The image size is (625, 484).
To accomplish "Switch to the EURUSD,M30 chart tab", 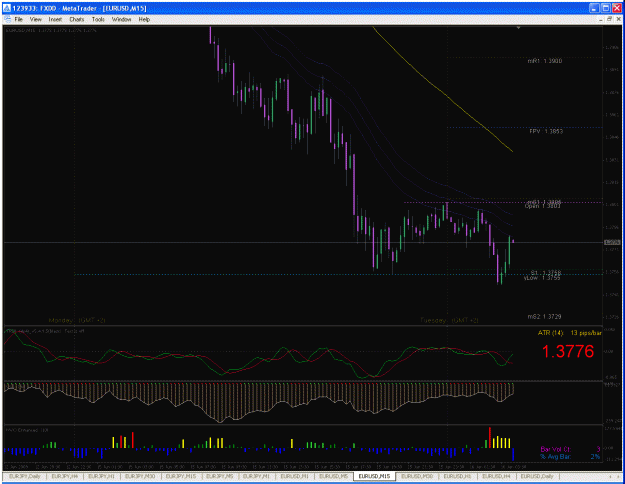I will coord(417,476).
